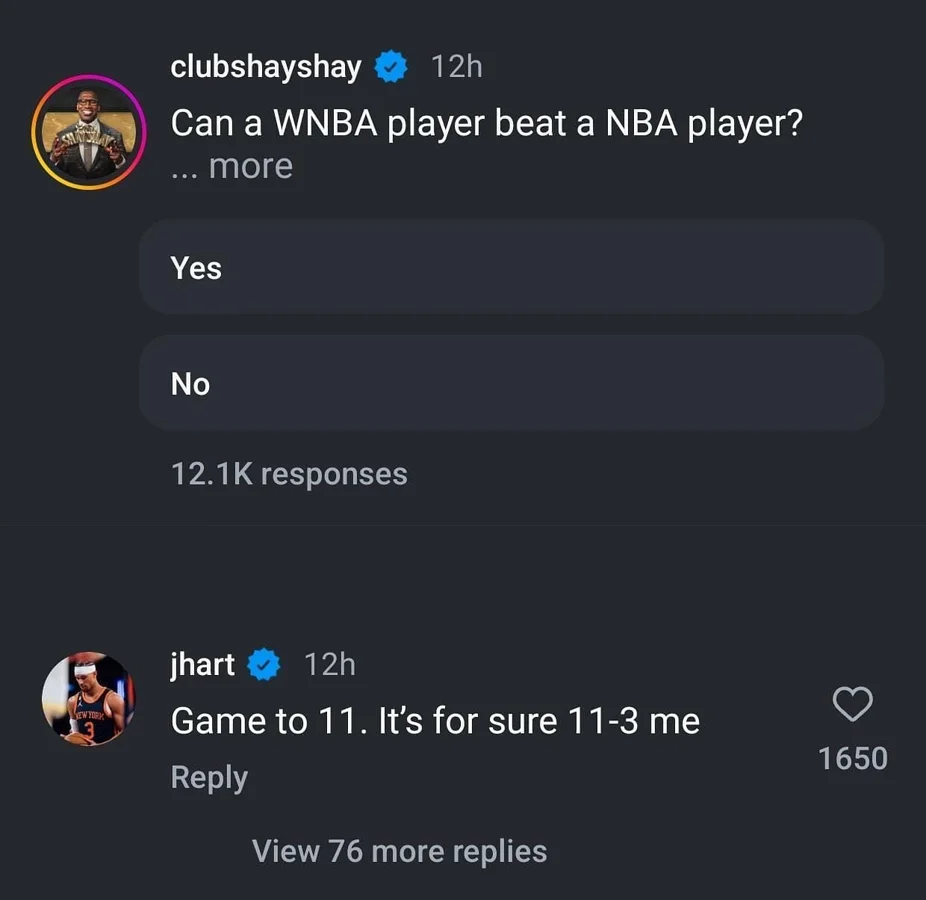Screen dimensions: 926x900
Task: Click the verified badge beside jhart
Action: click(263, 664)
